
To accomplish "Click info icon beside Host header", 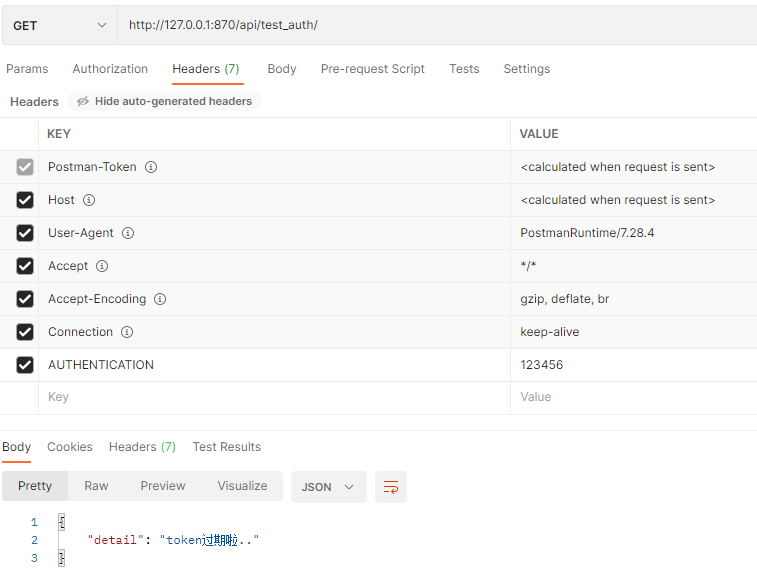I will [89, 200].
